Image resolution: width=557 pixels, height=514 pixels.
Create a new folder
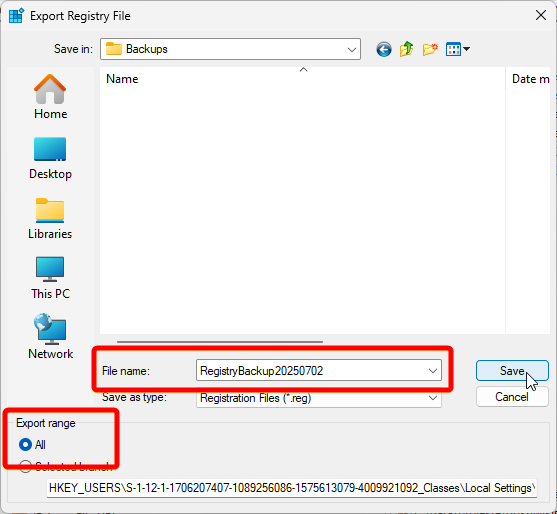pyautogui.click(x=430, y=49)
